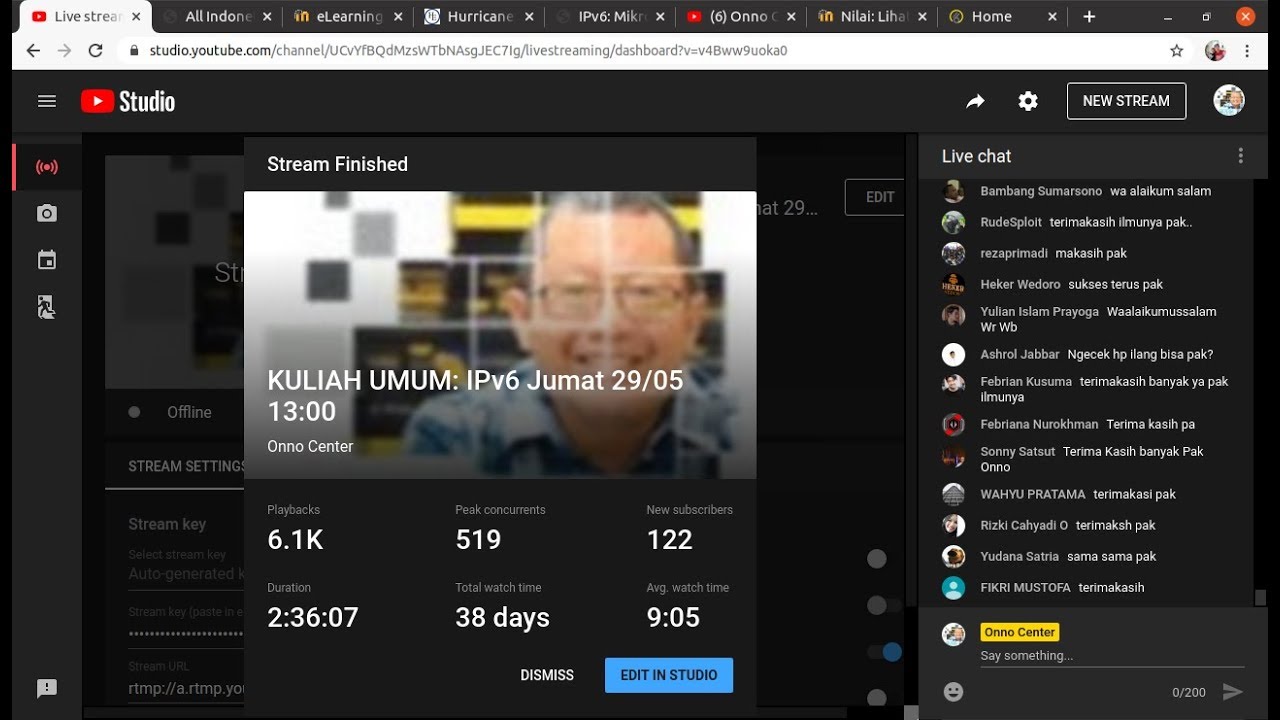Switch to the eLearning browser tab
This screenshot has height=720, width=1280.
[x=347, y=16]
